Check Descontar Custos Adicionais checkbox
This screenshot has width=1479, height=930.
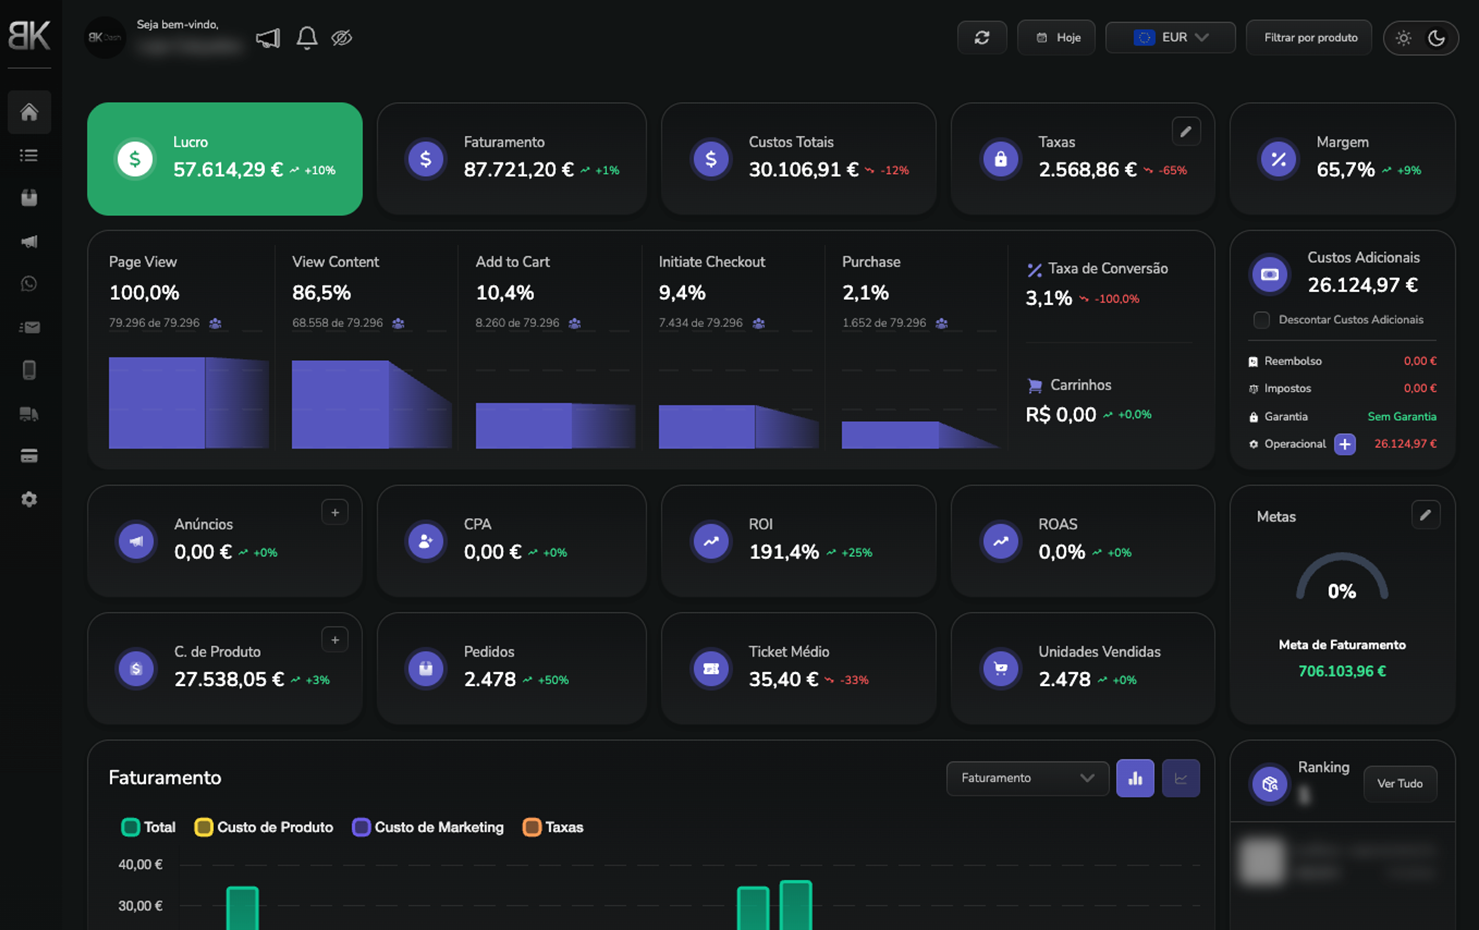click(1261, 320)
